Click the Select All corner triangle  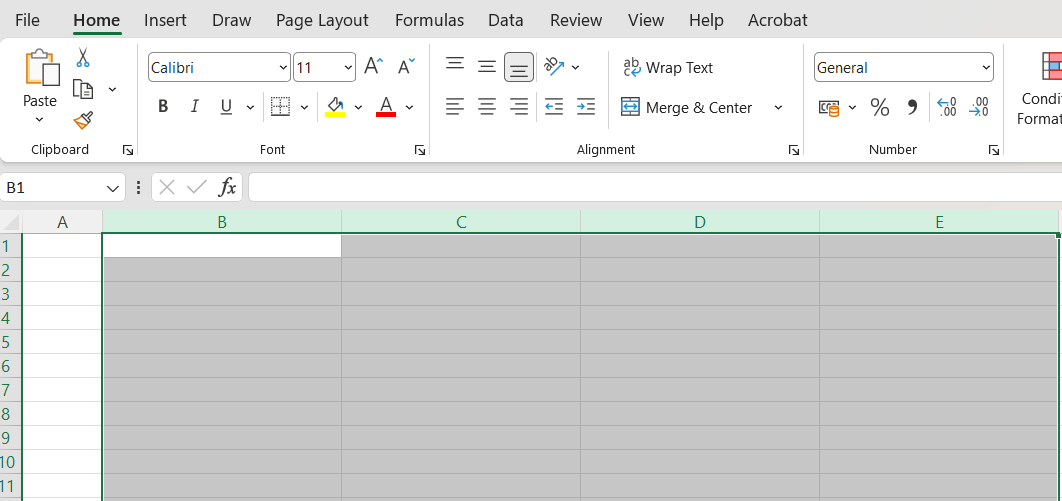pyautogui.click(x=11, y=221)
